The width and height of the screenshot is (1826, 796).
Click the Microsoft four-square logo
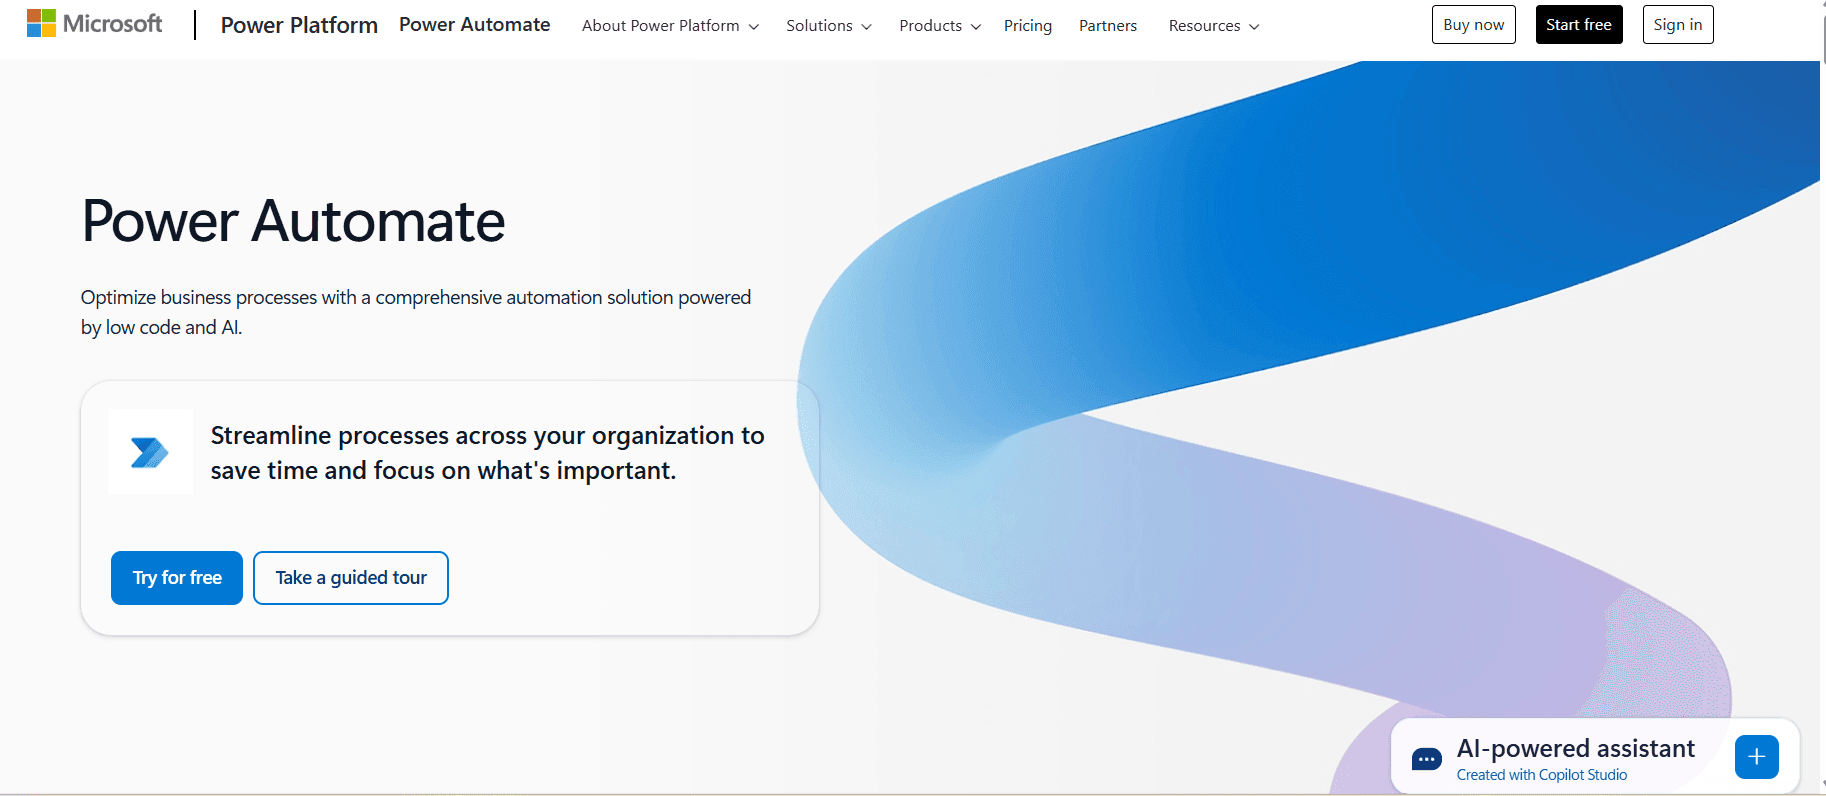(x=41, y=23)
